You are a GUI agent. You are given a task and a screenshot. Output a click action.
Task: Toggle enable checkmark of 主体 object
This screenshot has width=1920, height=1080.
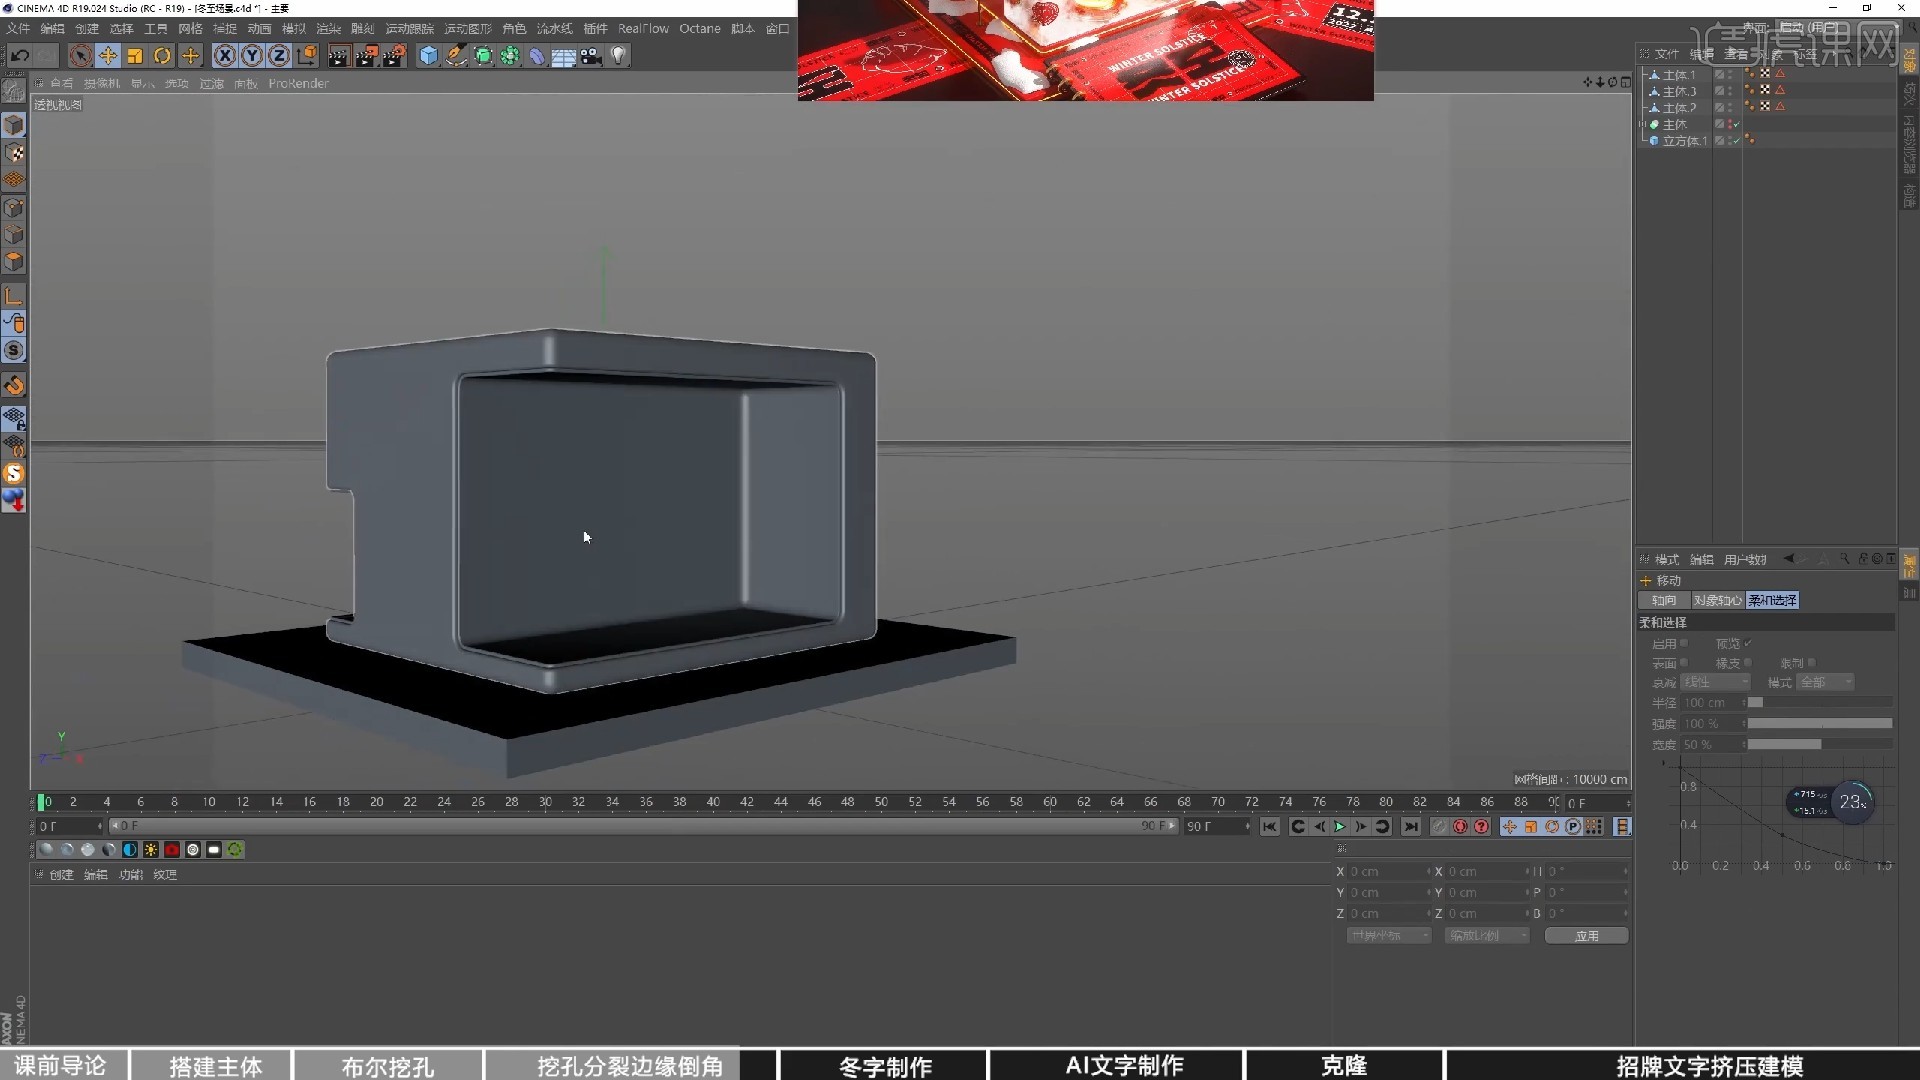pyautogui.click(x=1736, y=125)
